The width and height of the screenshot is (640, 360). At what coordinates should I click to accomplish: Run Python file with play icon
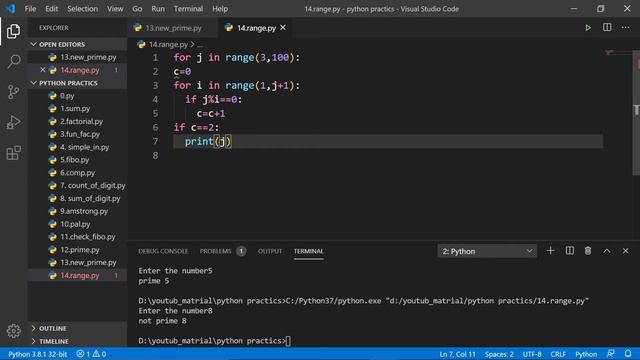[x=588, y=28]
